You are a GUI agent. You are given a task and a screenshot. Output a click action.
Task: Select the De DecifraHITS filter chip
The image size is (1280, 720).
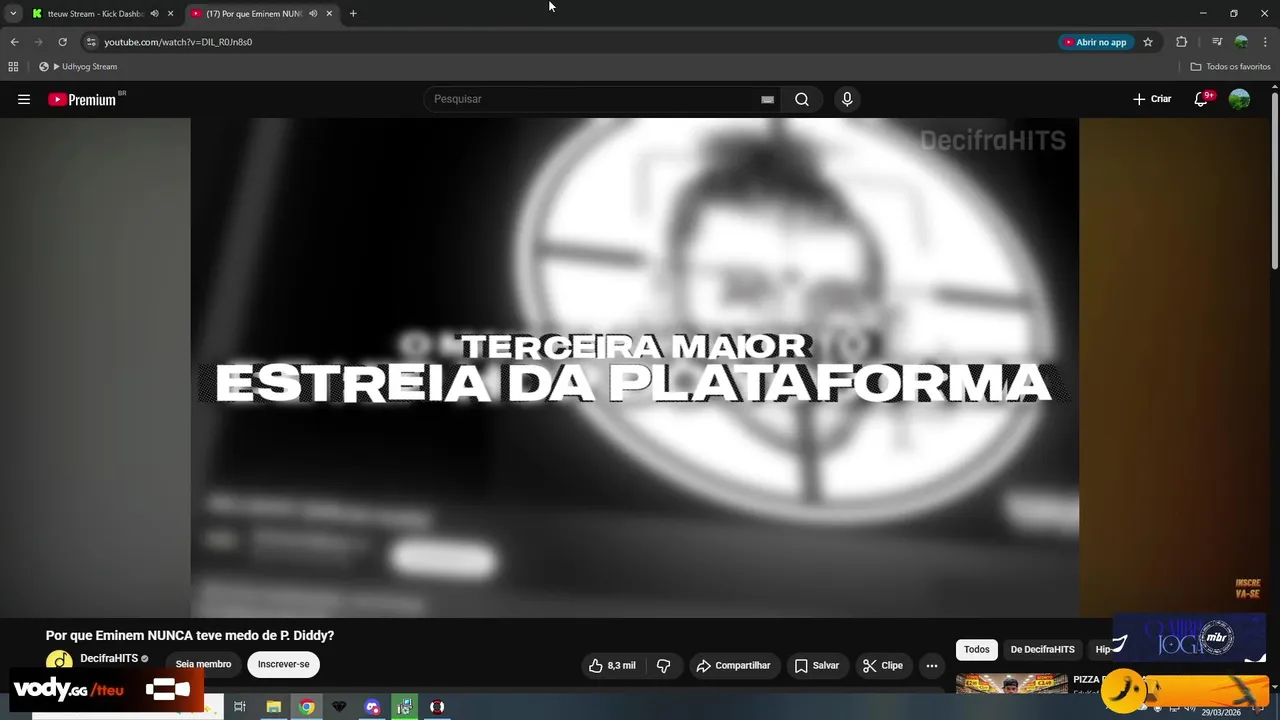pyautogui.click(x=1042, y=649)
